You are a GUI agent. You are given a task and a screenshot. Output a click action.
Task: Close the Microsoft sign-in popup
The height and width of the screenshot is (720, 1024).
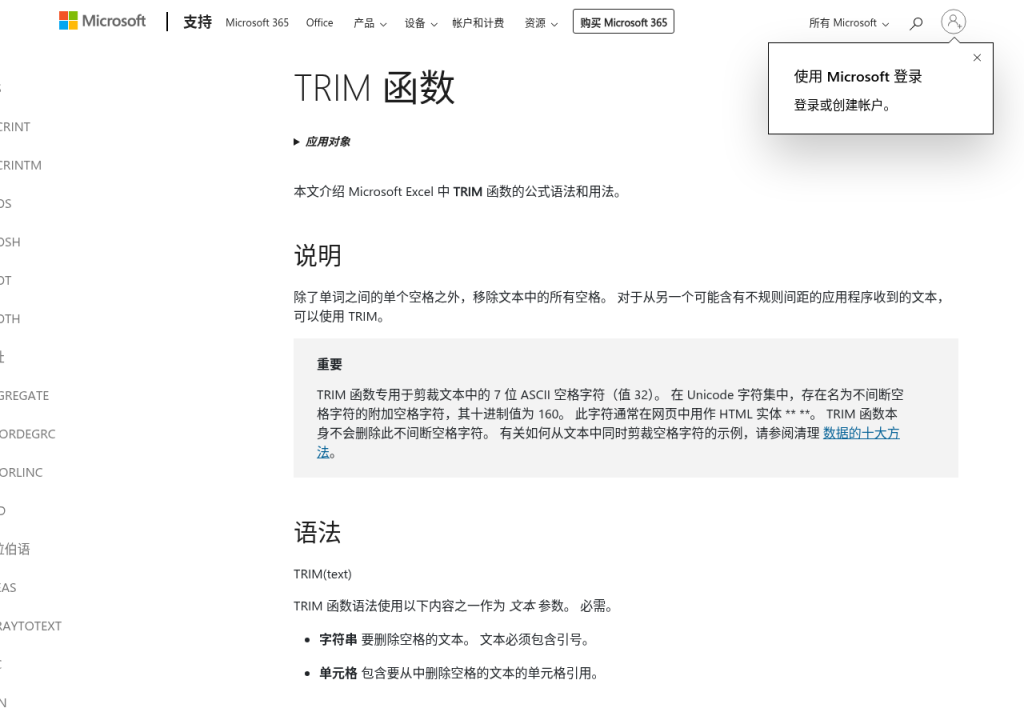[977, 57]
